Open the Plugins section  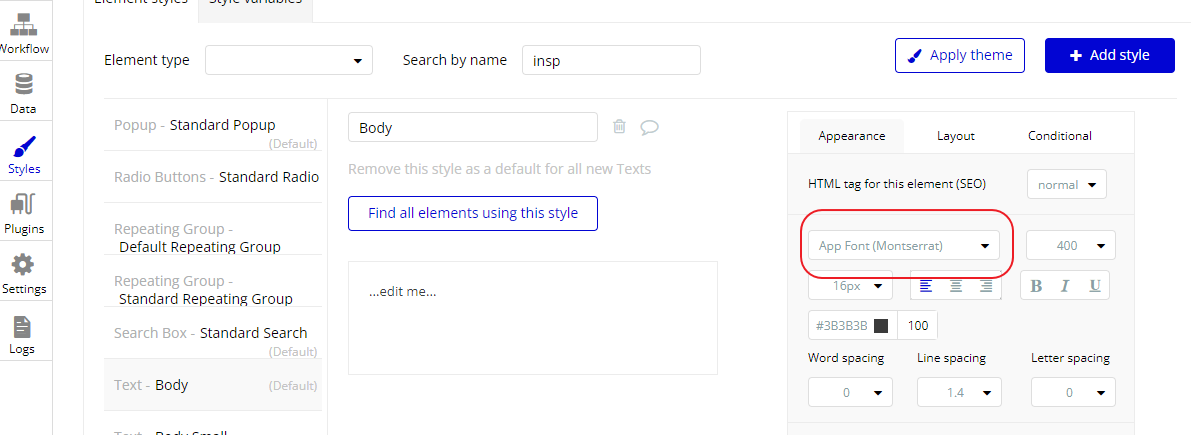[24, 213]
